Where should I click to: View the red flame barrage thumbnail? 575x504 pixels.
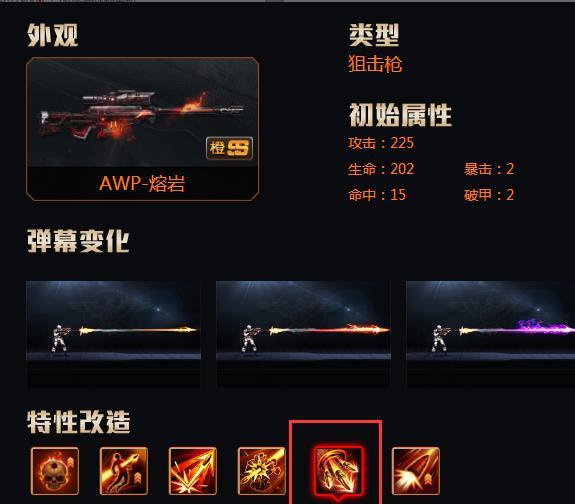304,334
